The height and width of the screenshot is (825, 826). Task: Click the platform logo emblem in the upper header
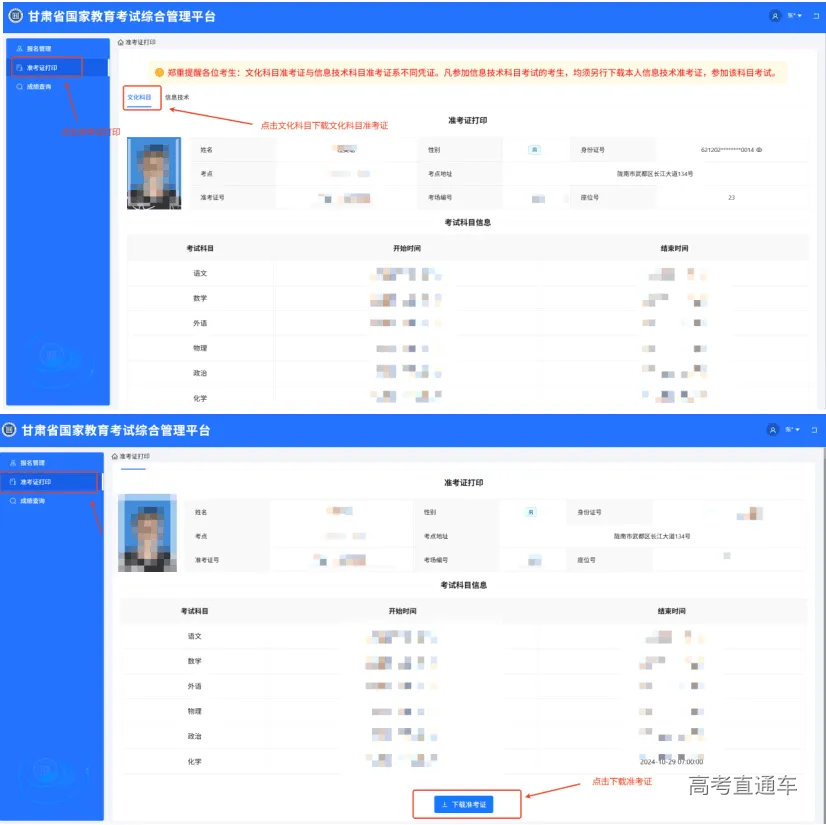tap(15, 16)
